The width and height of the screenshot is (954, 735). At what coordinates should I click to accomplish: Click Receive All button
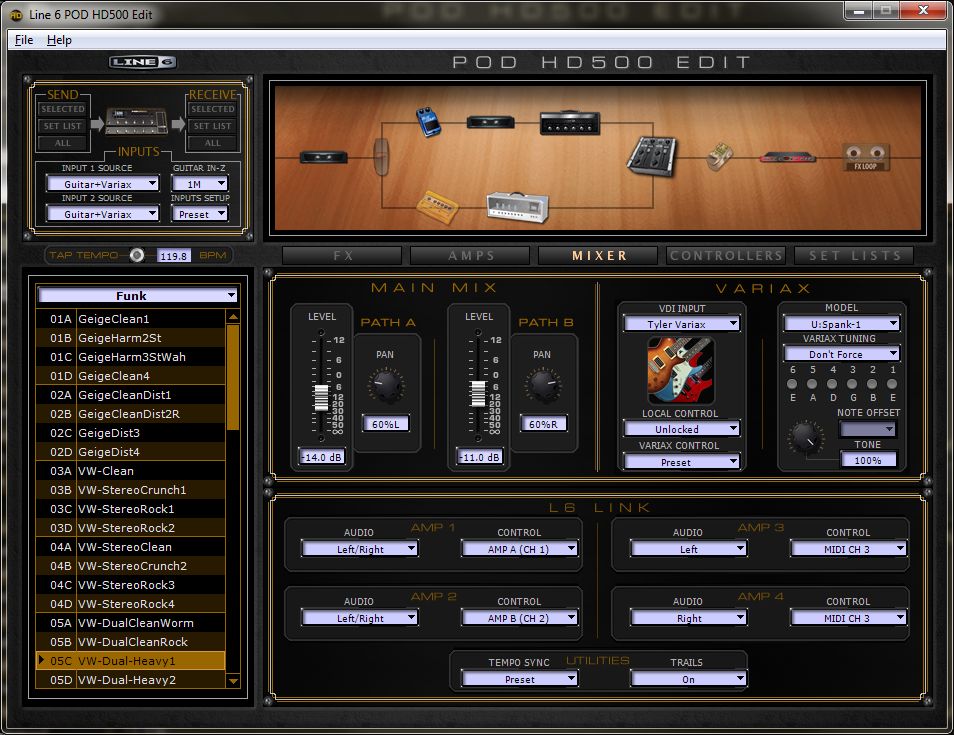pos(212,143)
